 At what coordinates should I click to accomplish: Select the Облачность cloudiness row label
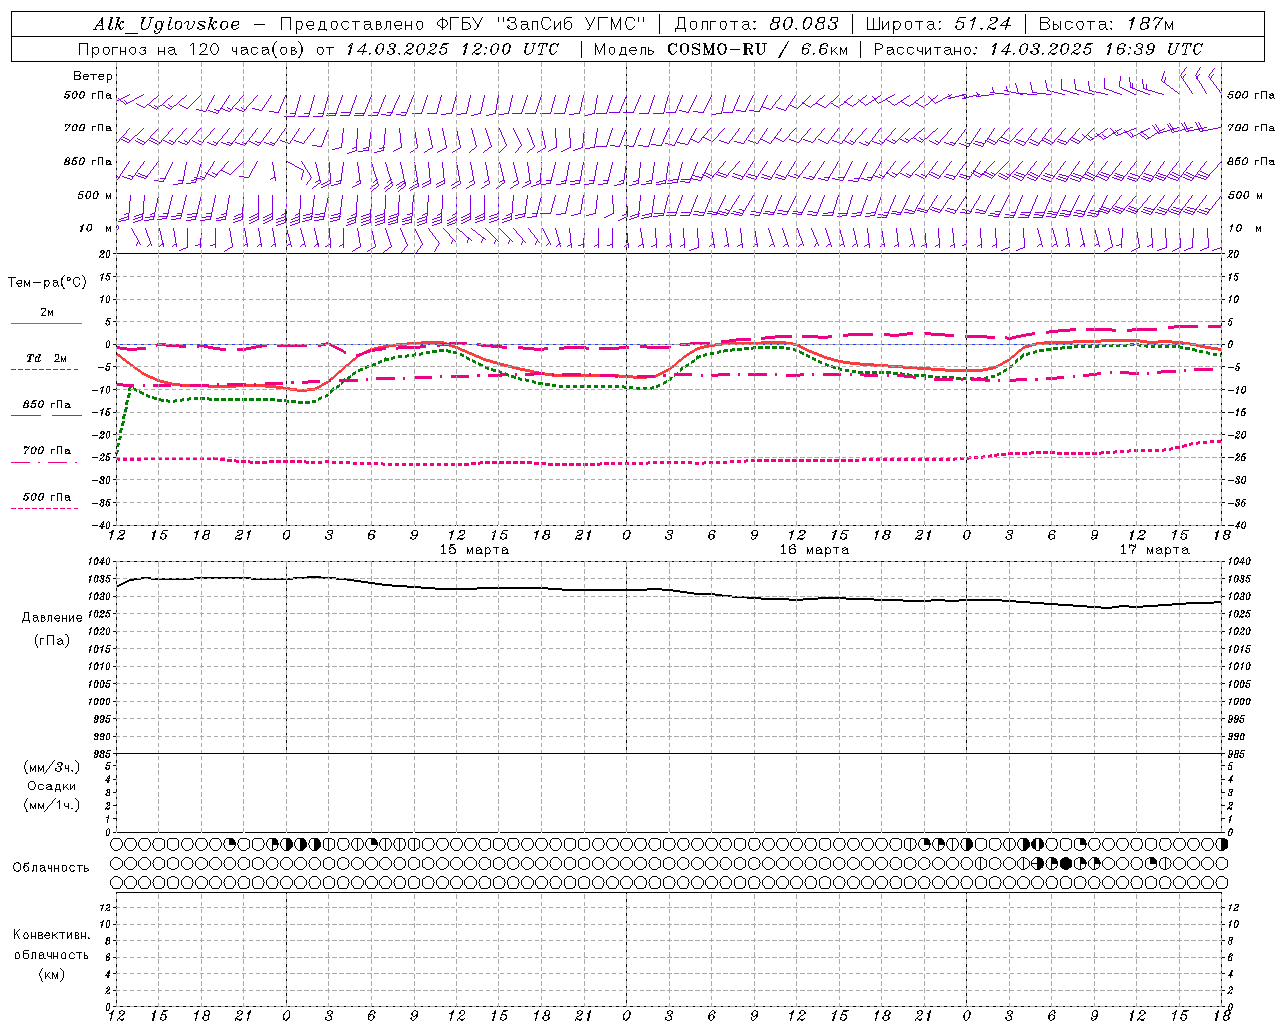[51, 868]
